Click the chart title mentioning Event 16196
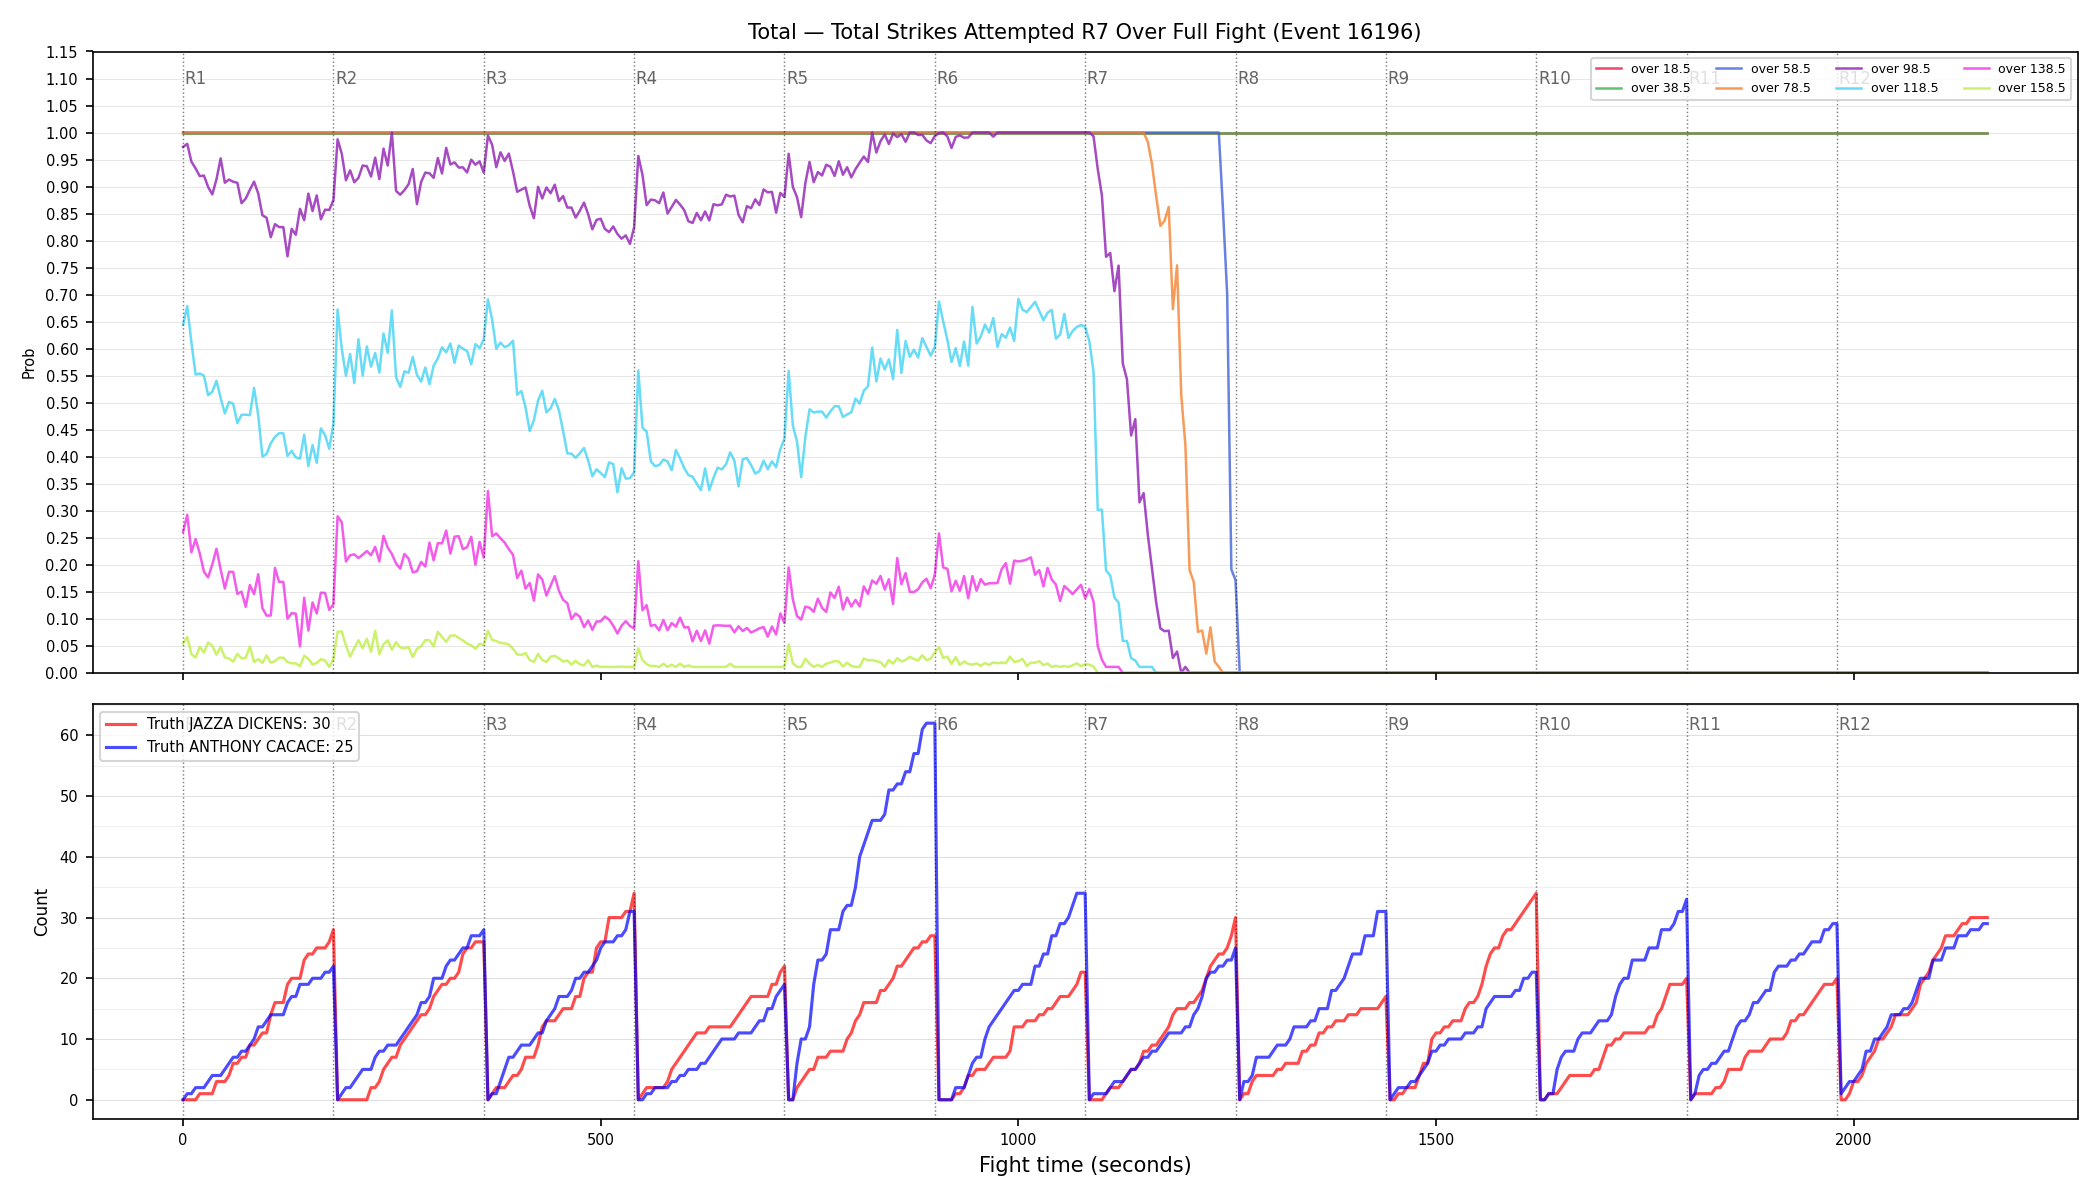The image size is (2100, 1200). coord(1084,32)
